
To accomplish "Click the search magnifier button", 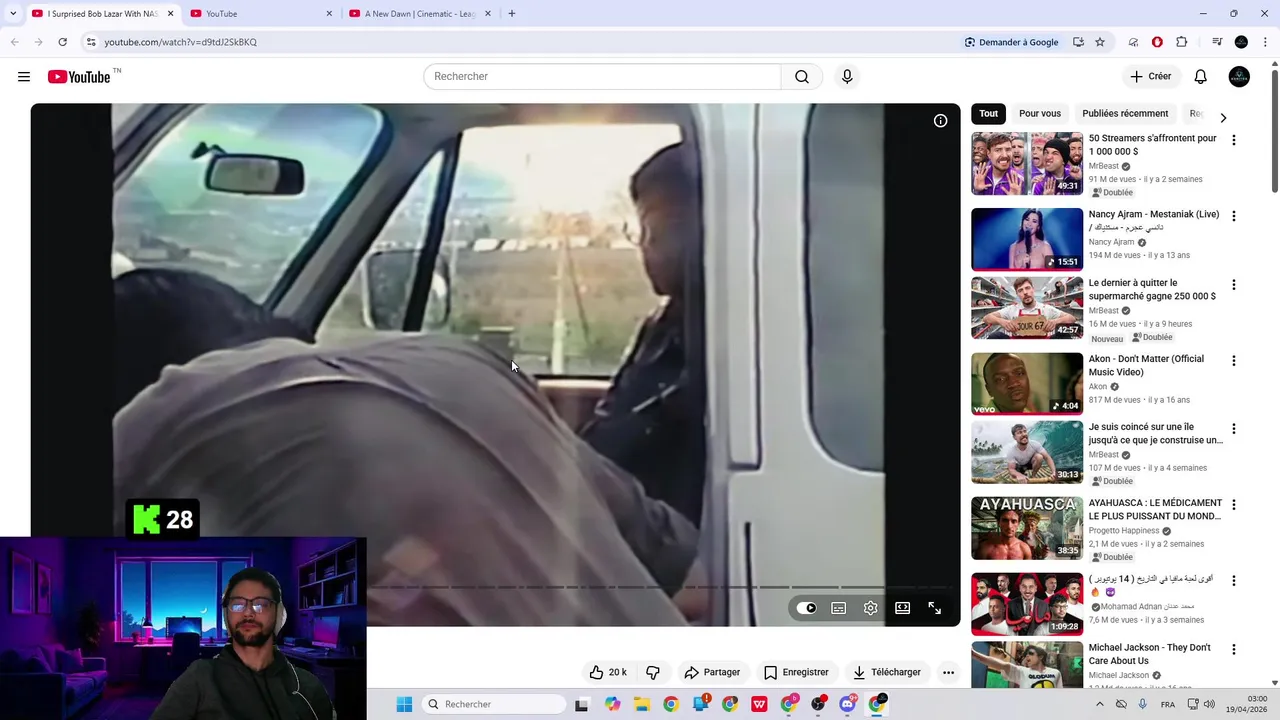I will pyautogui.click(x=802, y=76).
